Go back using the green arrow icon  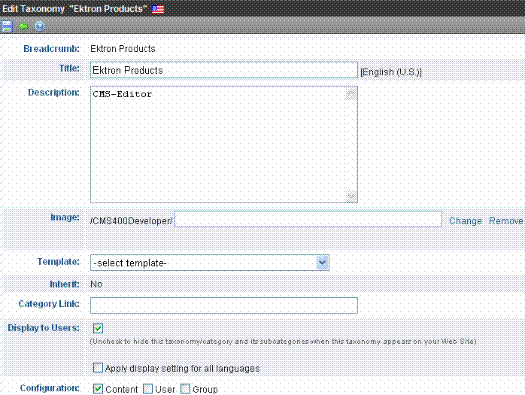pos(23,26)
